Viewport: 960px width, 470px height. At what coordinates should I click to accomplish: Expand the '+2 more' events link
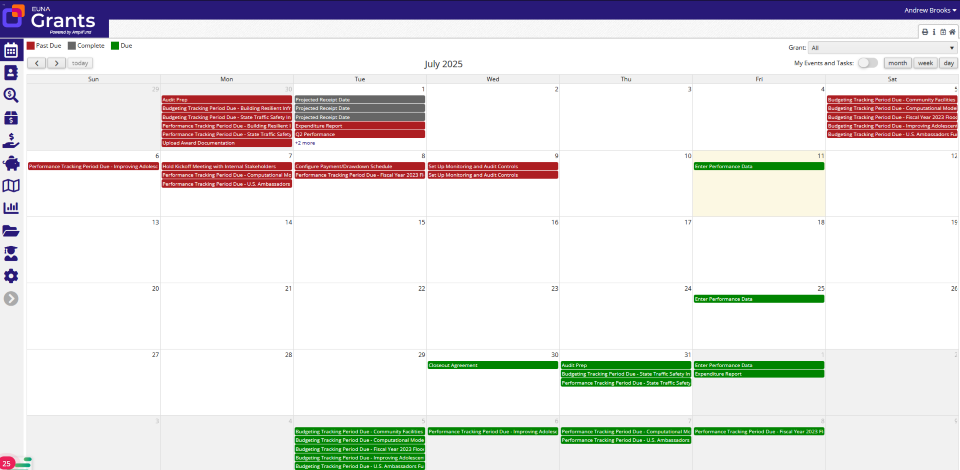point(304,143)
